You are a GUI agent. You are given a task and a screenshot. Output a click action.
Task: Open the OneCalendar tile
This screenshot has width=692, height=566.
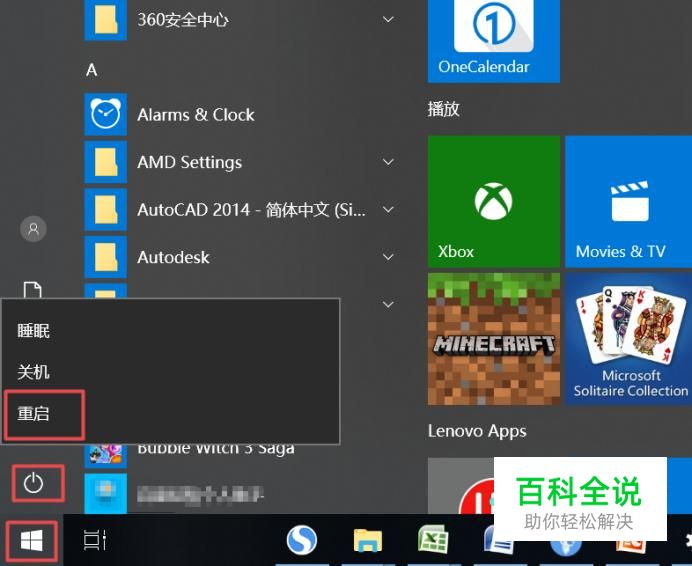tap(494, 41)
